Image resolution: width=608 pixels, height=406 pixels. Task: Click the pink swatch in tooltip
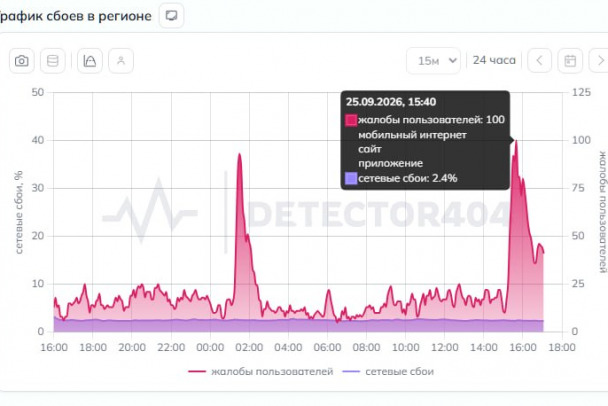(351, 120)
